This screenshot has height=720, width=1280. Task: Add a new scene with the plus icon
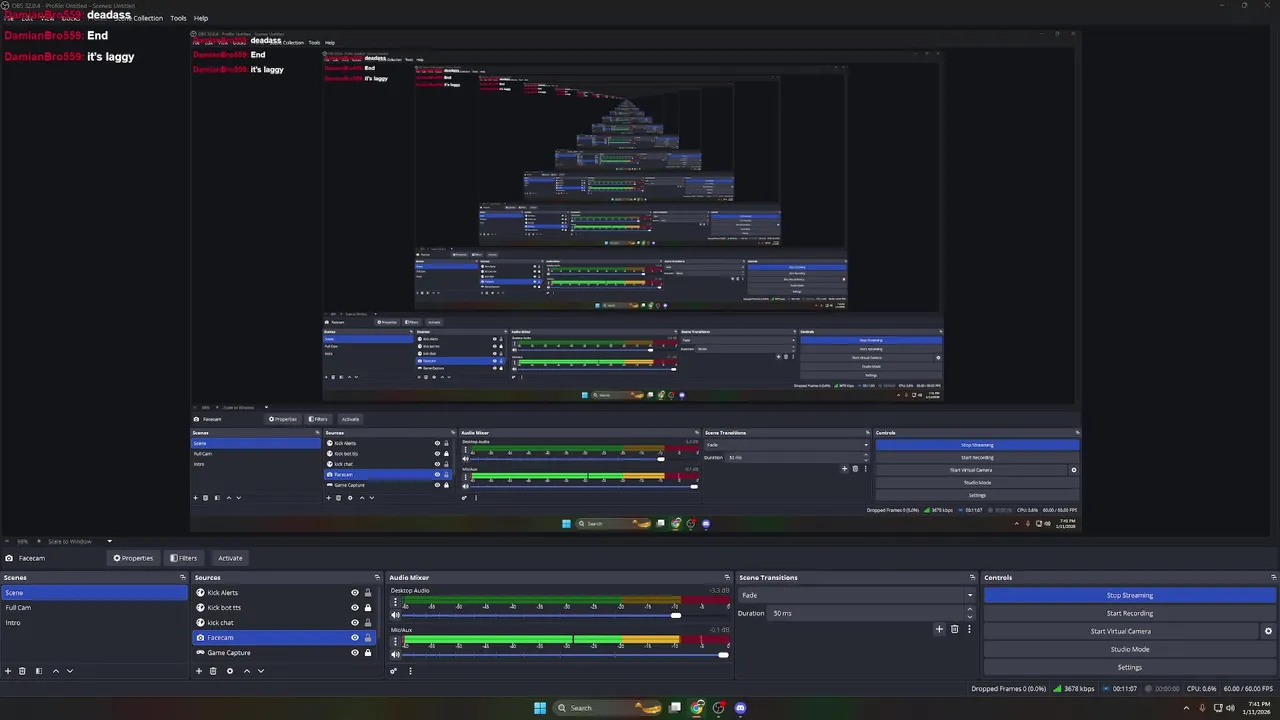pos(8,671)
